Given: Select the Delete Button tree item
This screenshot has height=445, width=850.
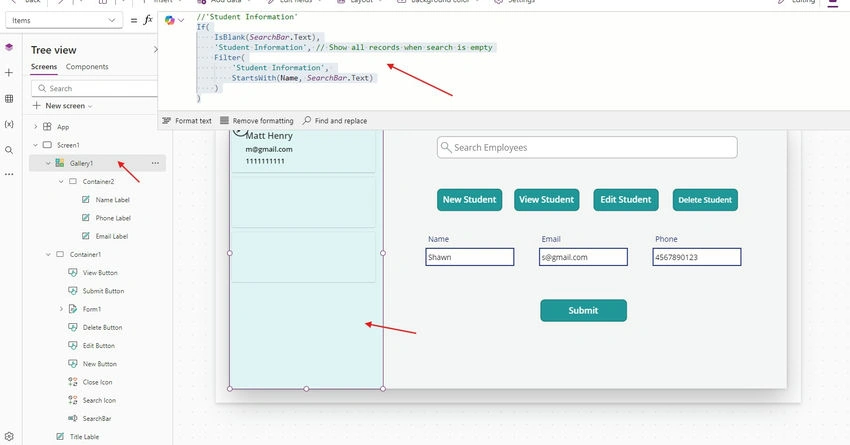Looking at the screenshot, I should (x=102, y=327).
